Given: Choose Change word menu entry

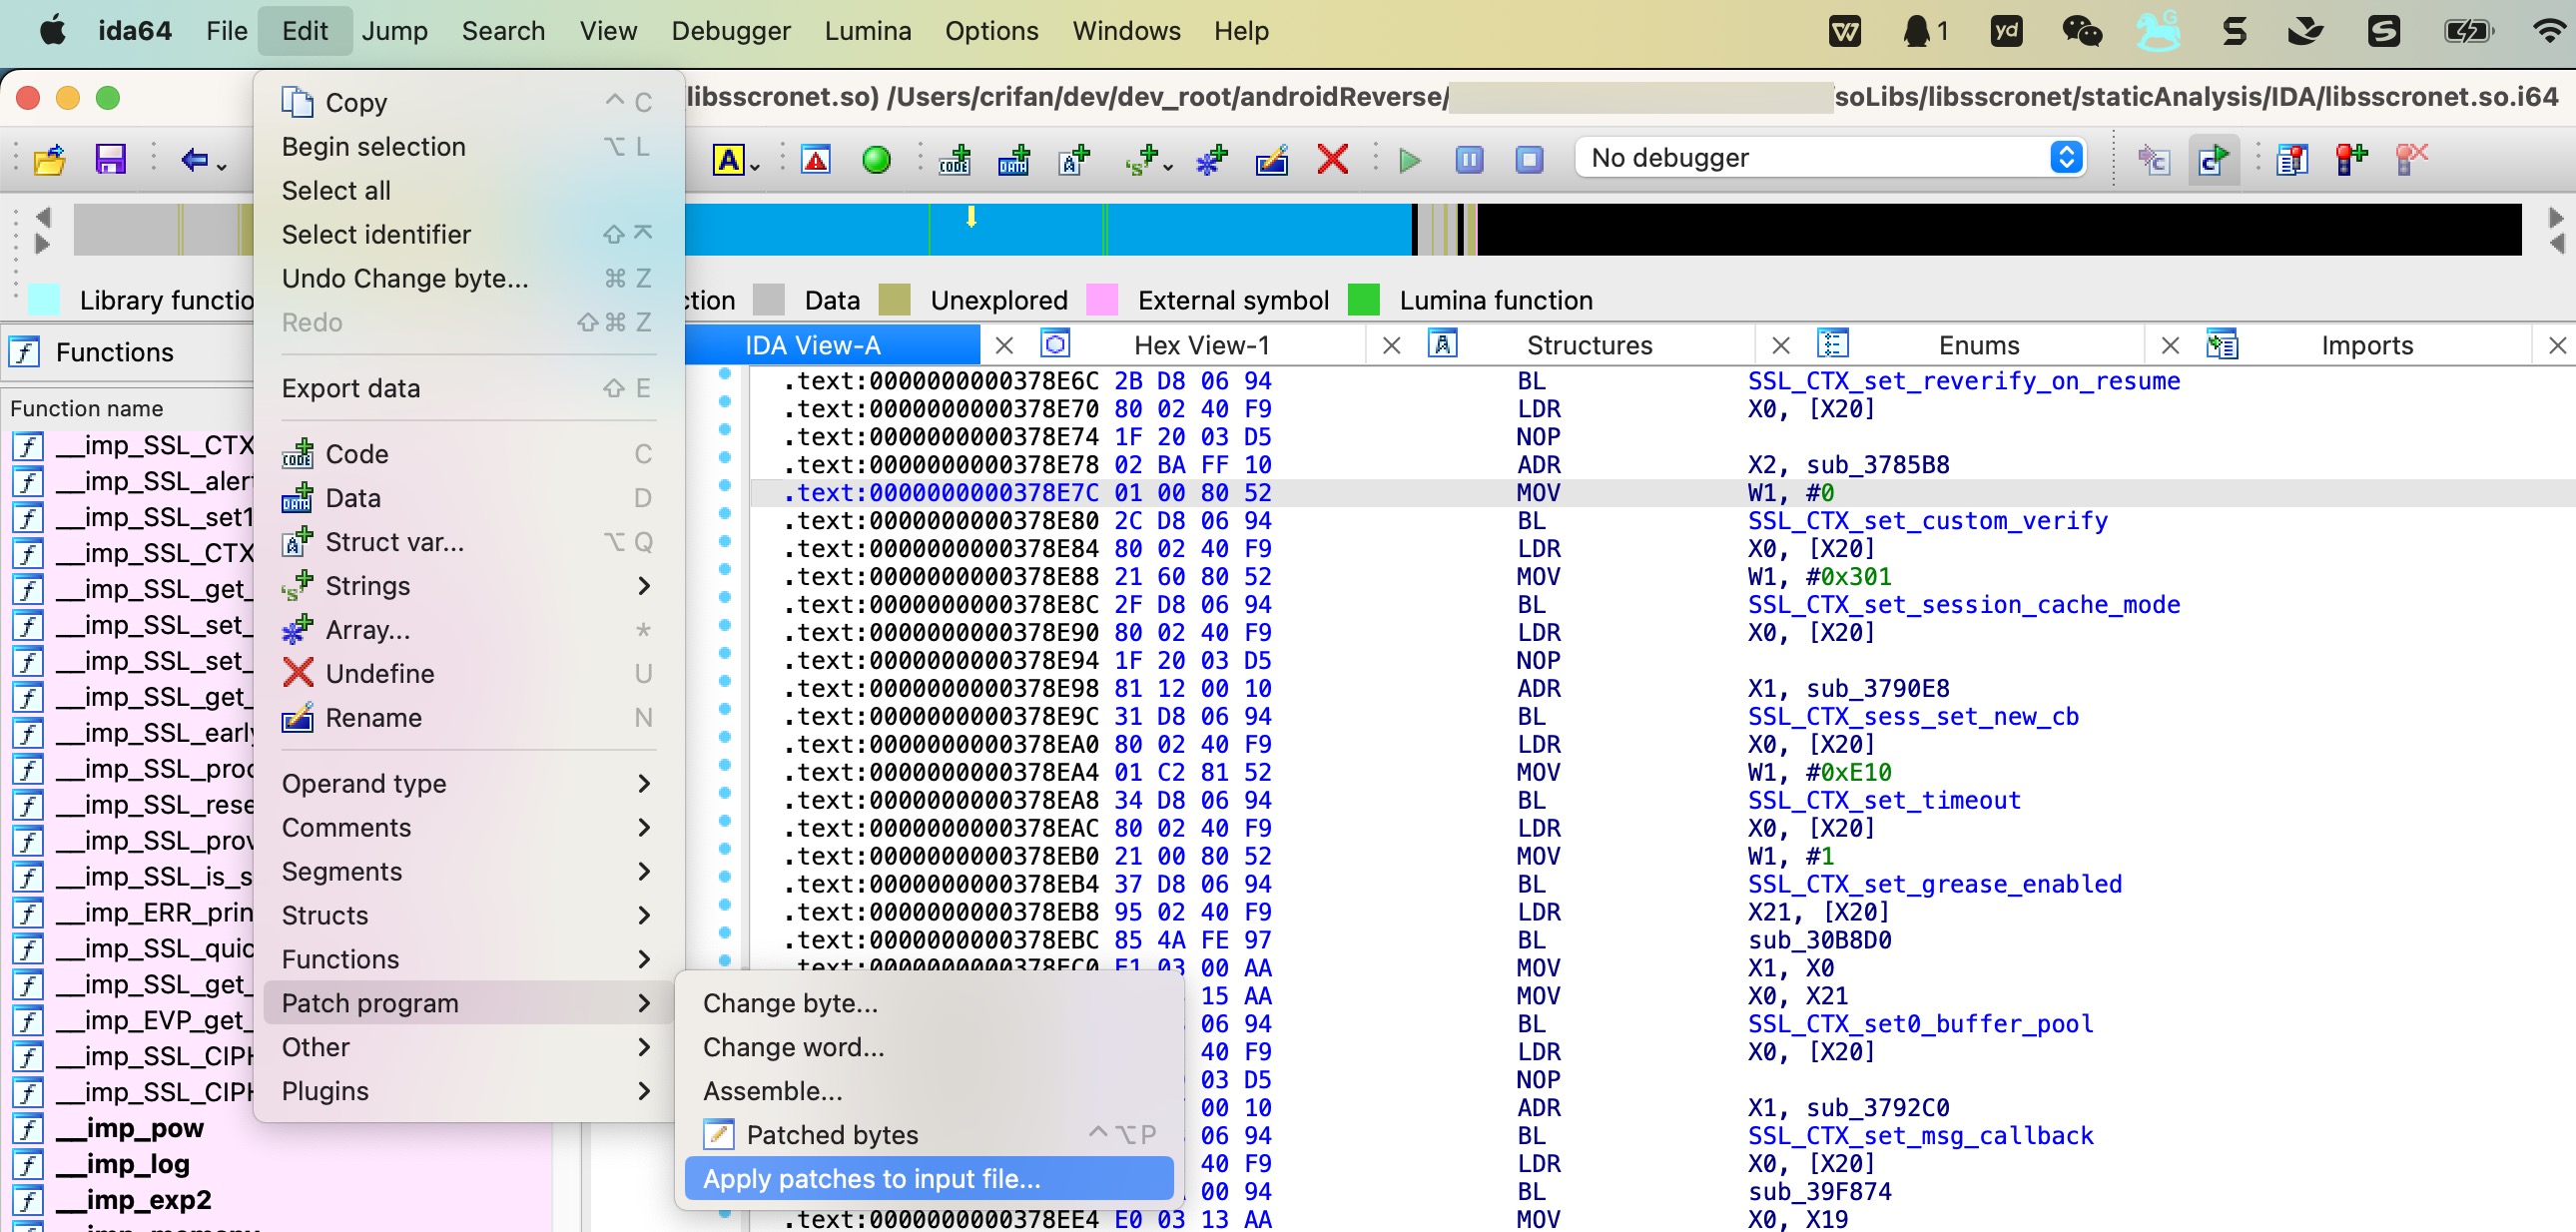Looking at the screenshot, I should point(929,1047).
